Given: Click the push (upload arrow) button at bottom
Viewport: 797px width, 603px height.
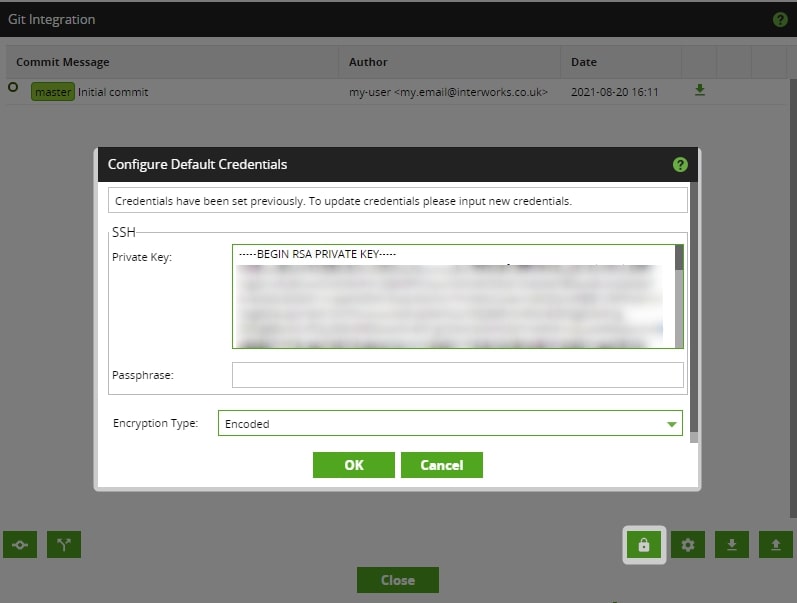Looking at the screenshot, I should click(776, 545).
